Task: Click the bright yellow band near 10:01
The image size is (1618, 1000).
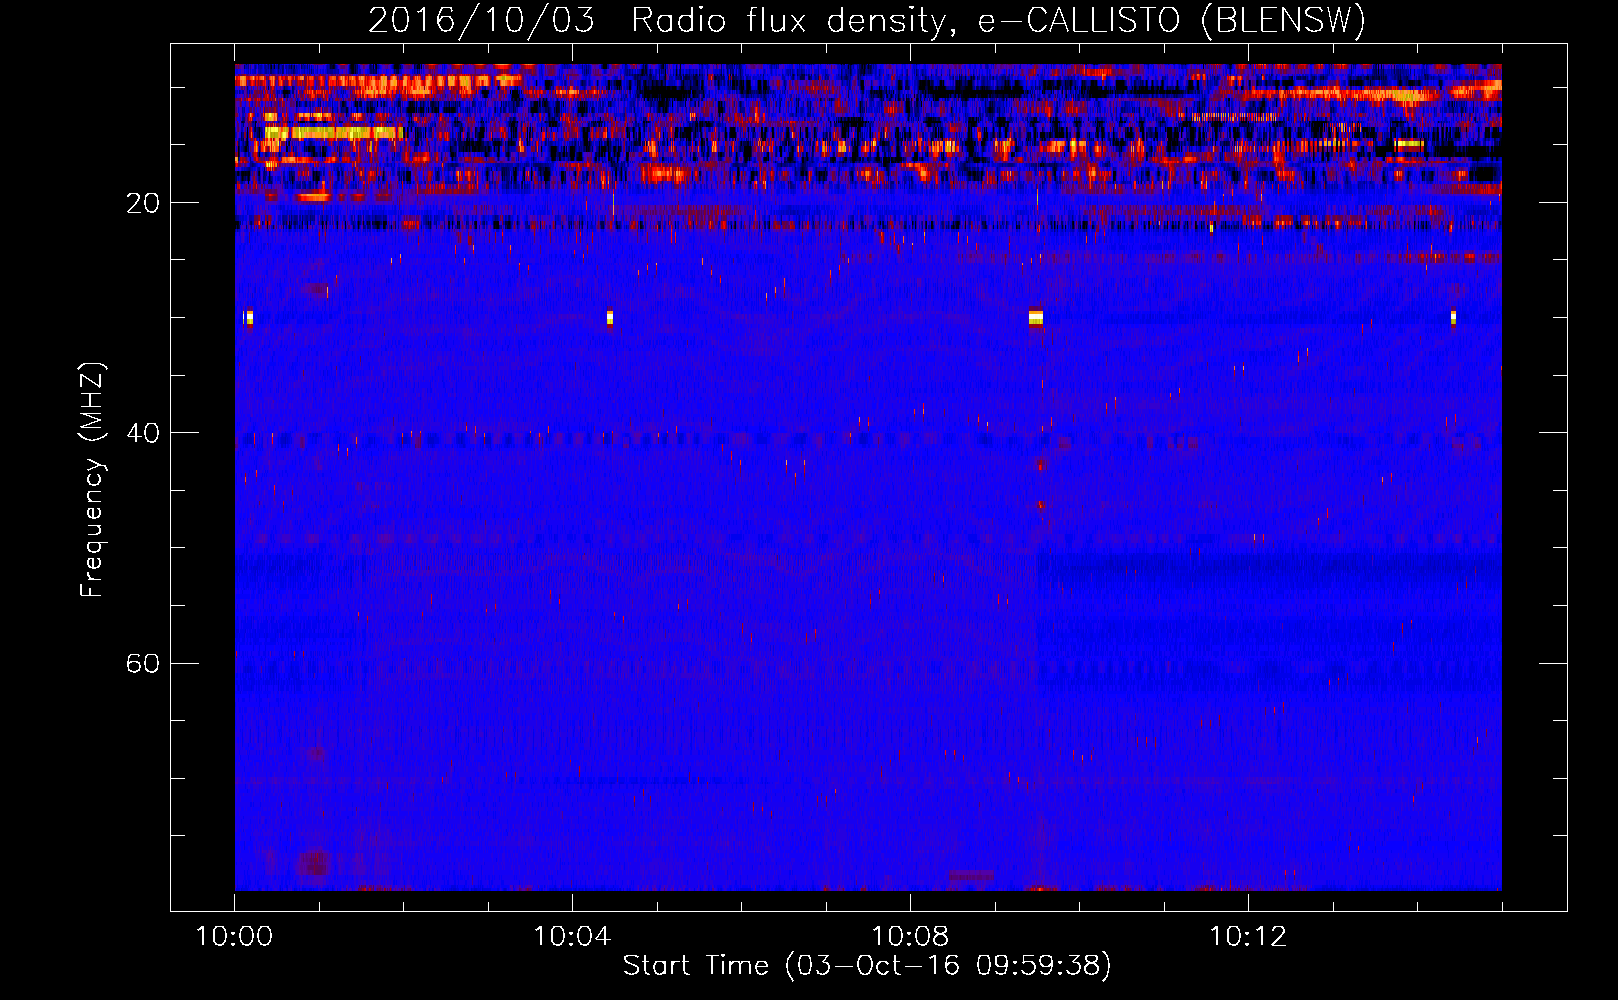Action: point(333,132)
